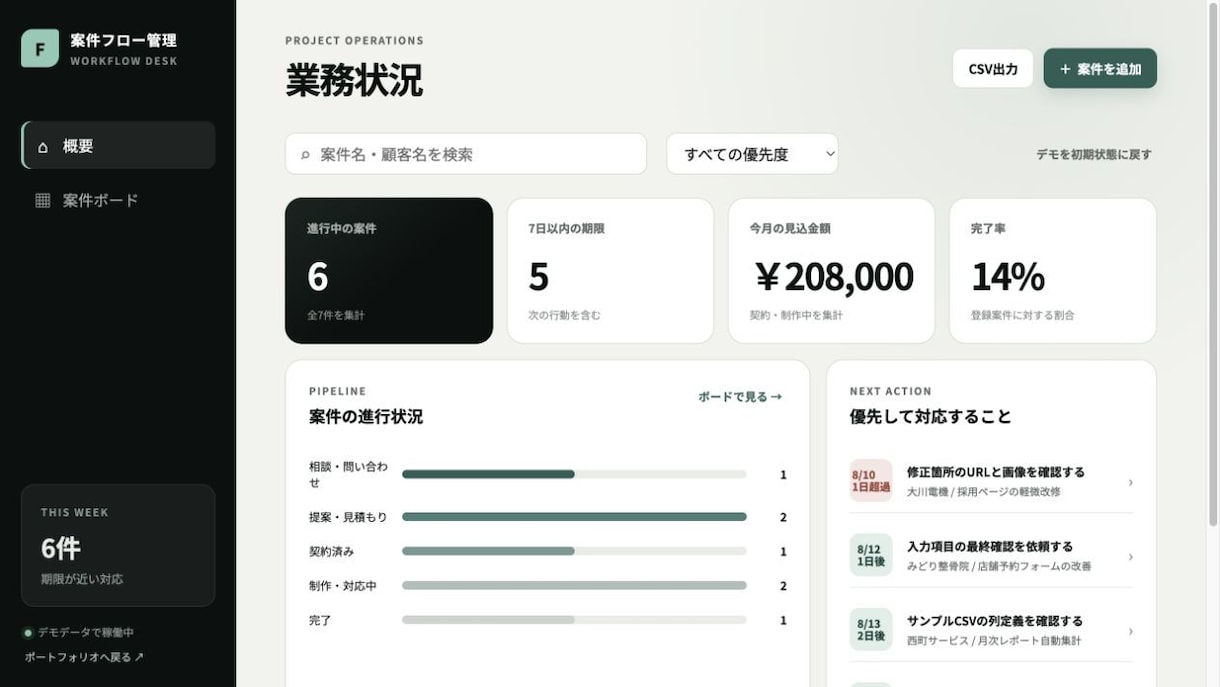Click the 相談・問い合わせ stage label
1220x687 pixels.
coord(349,474)
